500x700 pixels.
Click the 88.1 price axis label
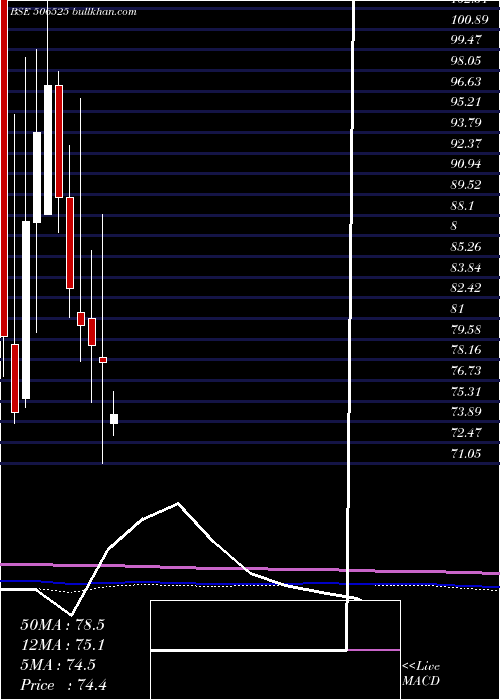(462, 205)
